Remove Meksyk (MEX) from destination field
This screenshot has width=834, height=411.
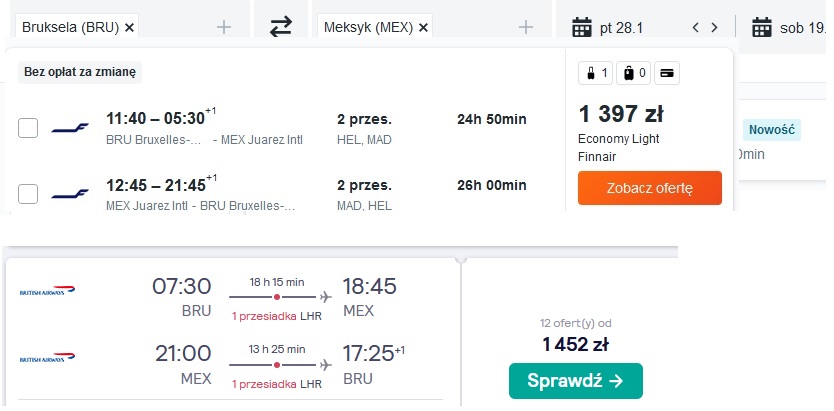coord(423,28)
